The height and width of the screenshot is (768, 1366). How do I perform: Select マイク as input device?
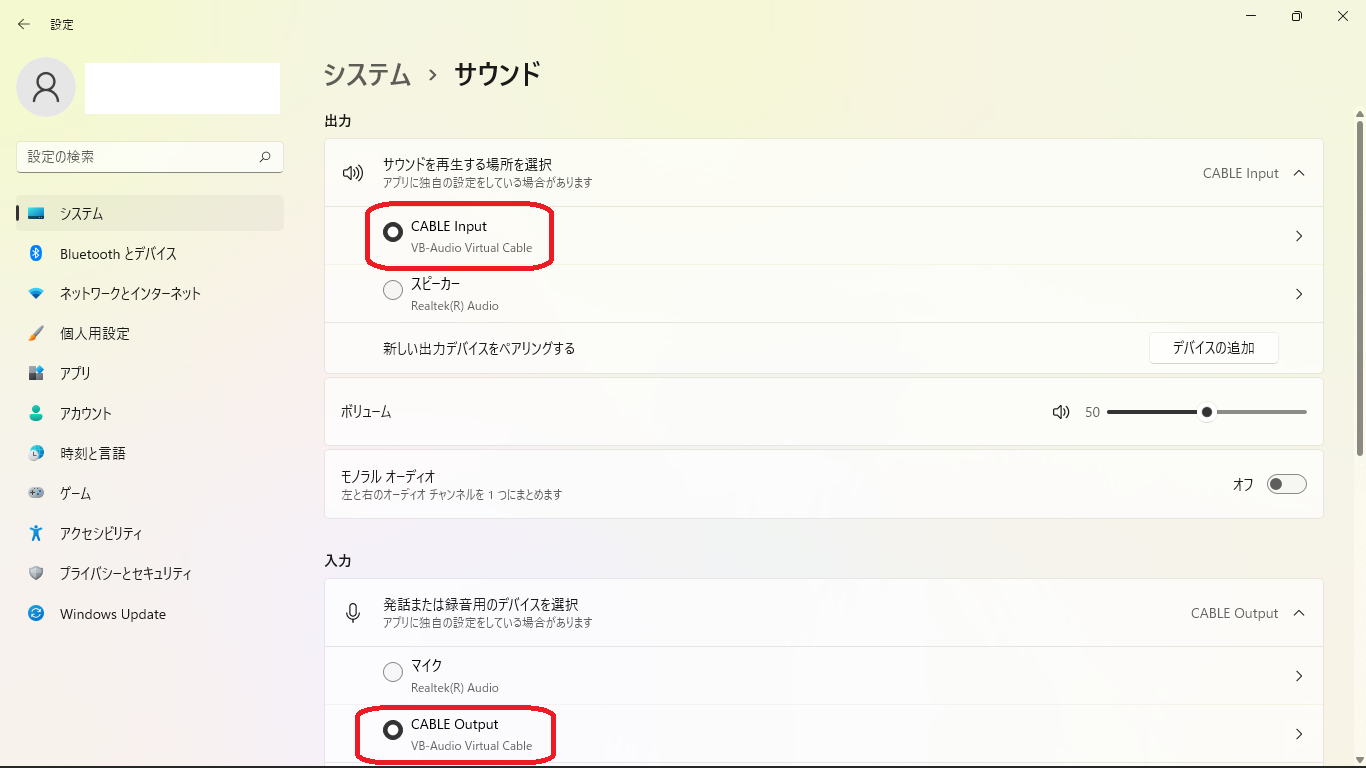[x=393, y=671]
